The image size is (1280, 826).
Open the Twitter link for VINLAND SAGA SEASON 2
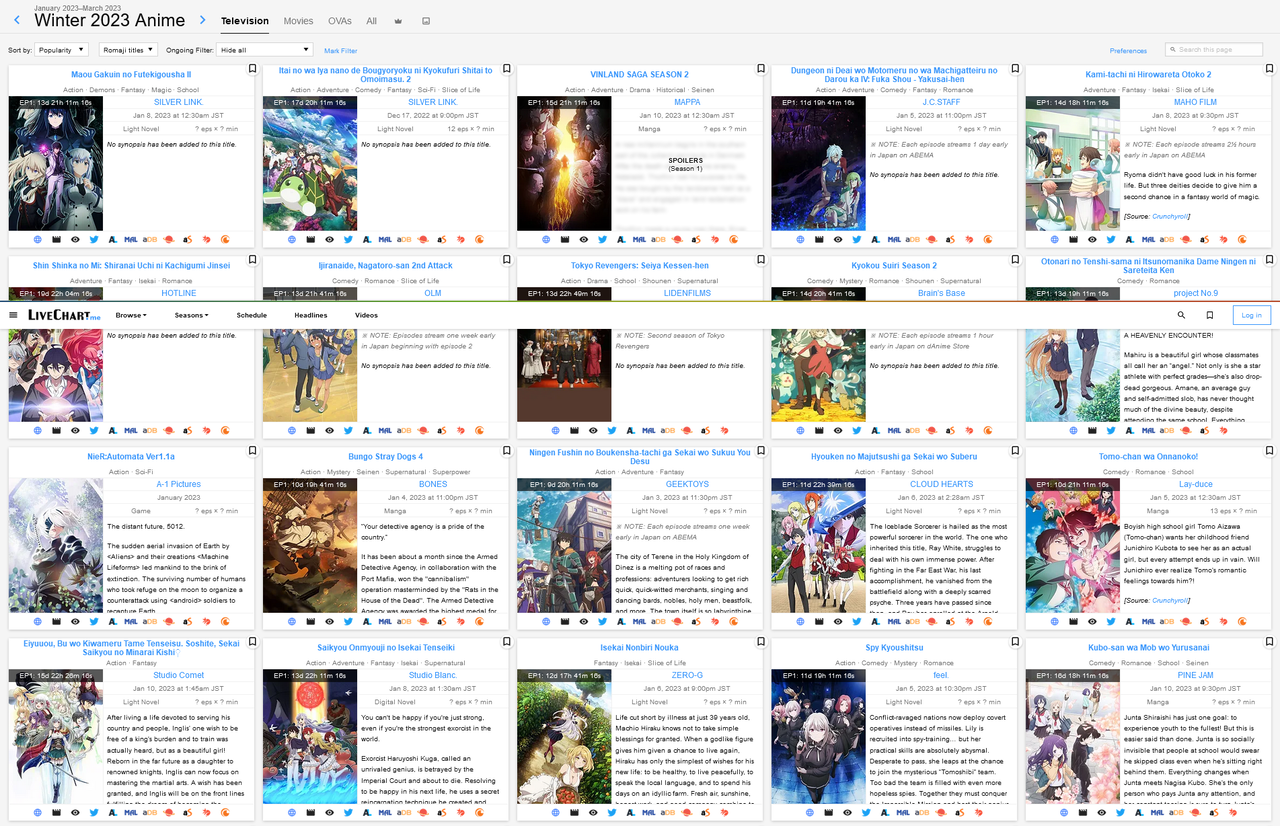[603, 239]
